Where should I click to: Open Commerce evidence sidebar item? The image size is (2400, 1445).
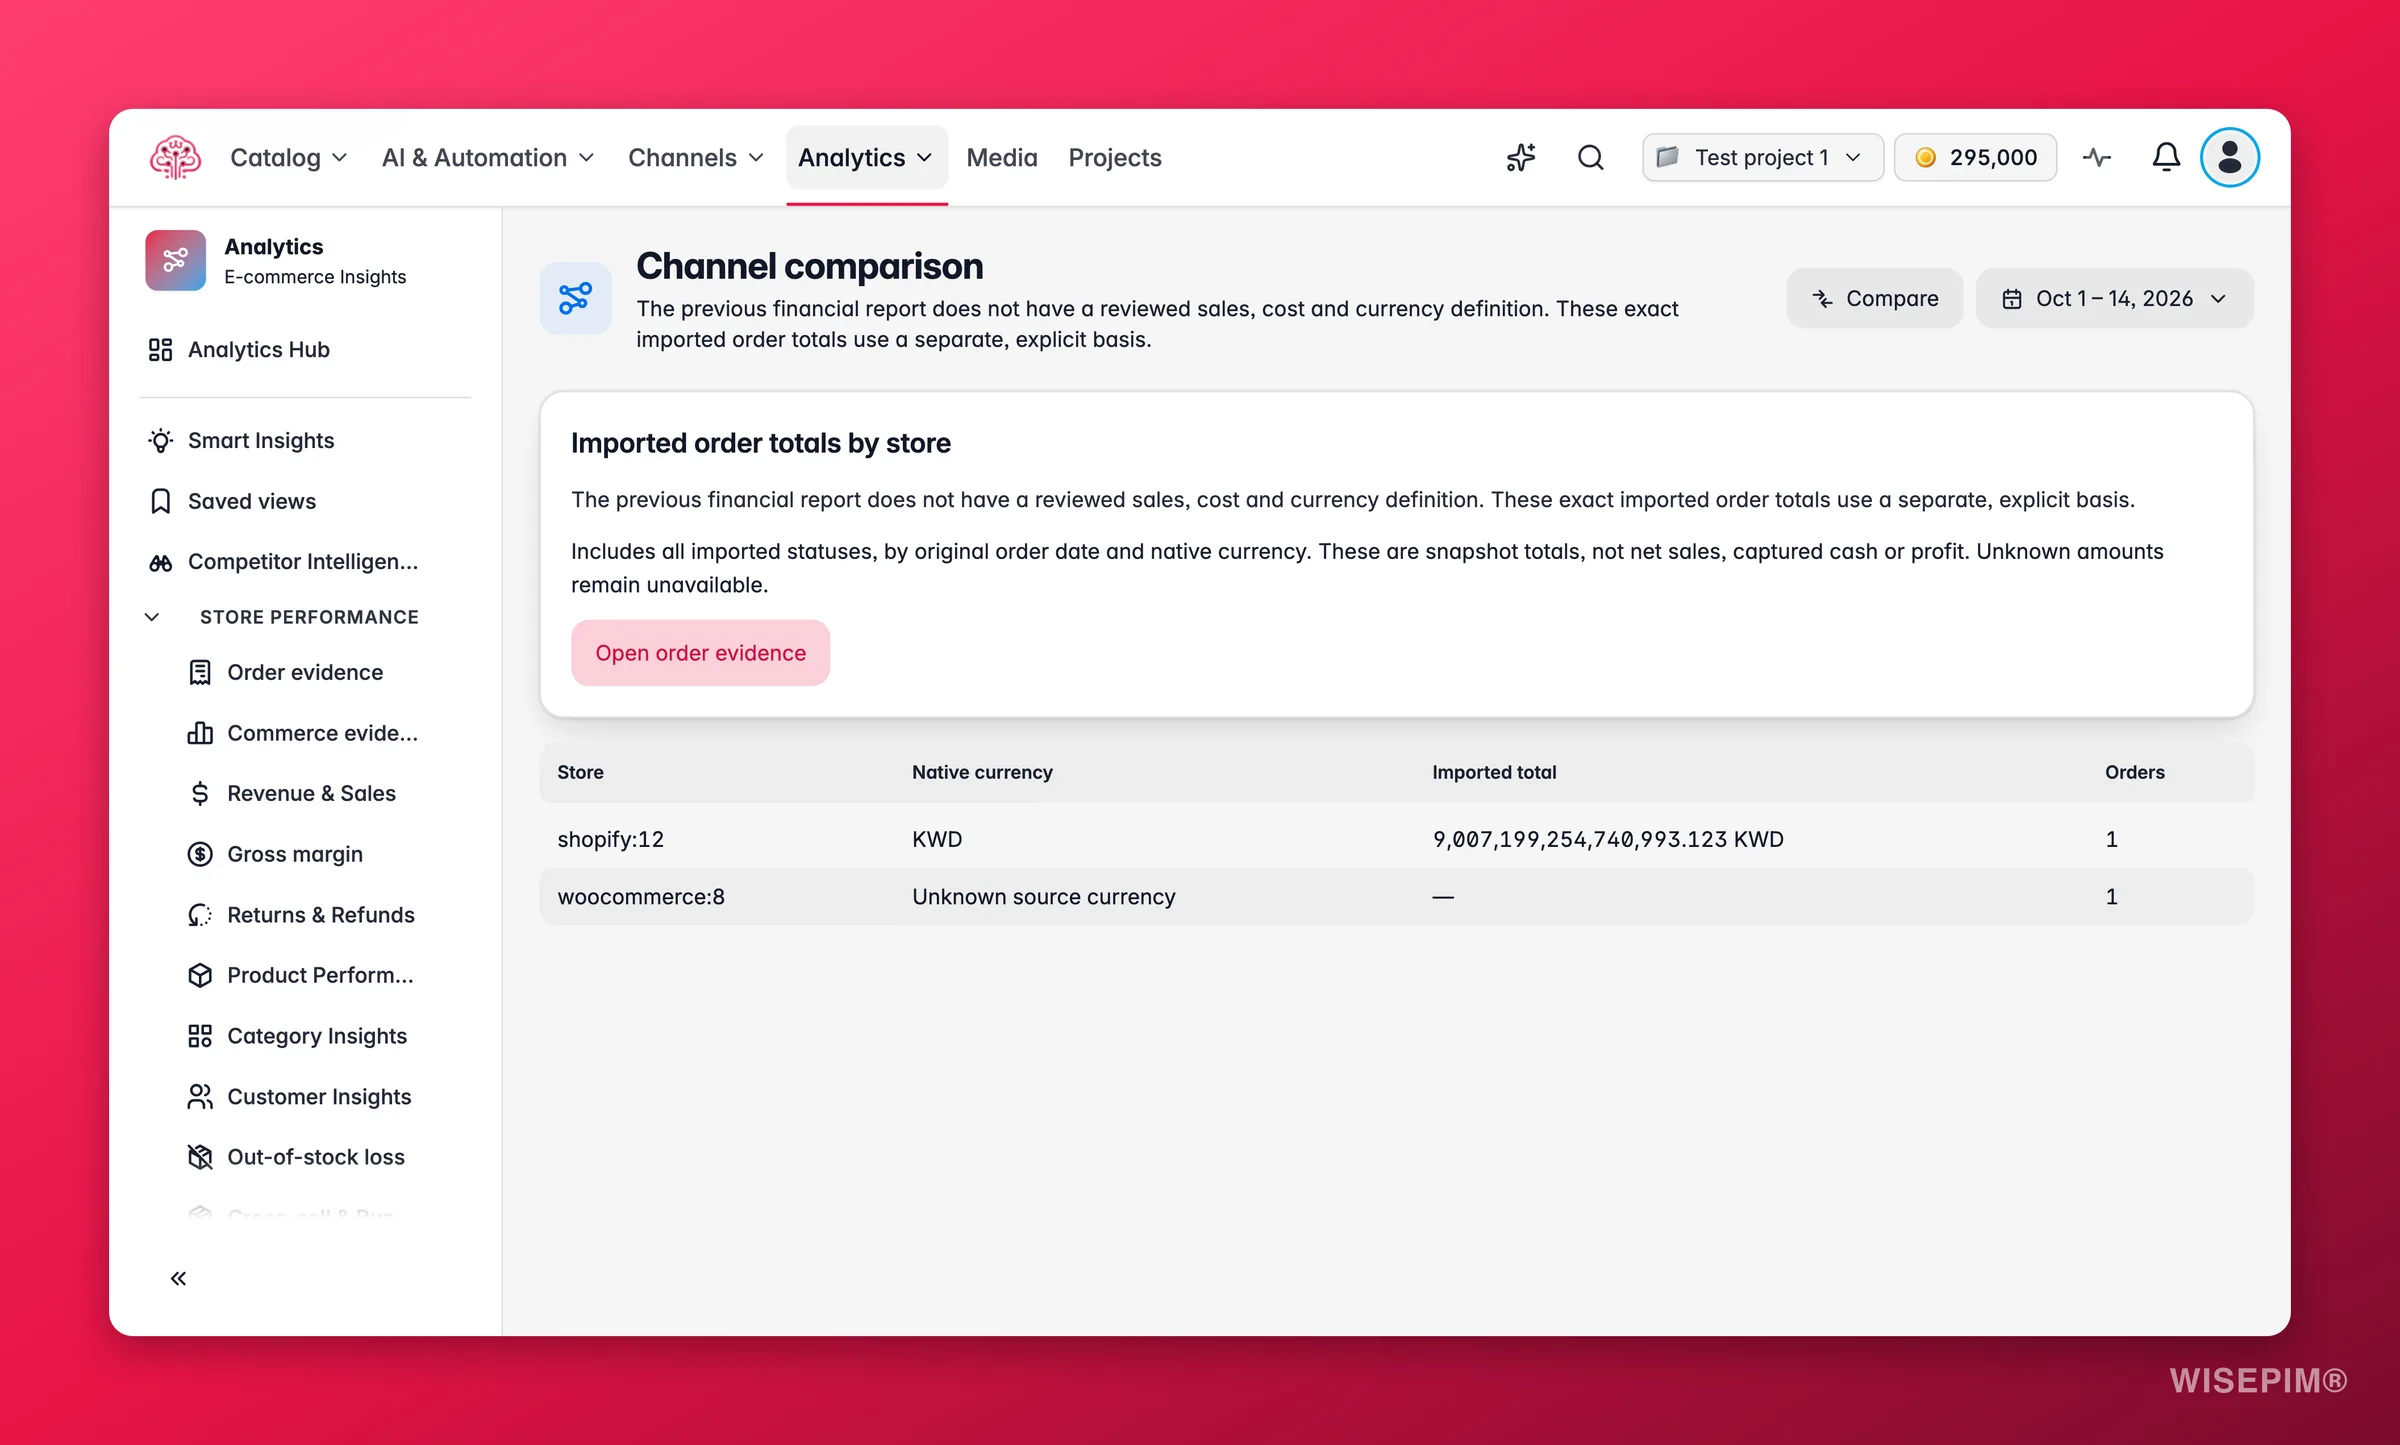[305, 733]
